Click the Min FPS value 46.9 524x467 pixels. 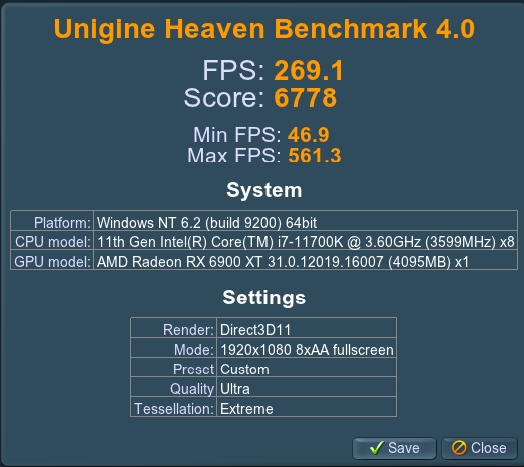309,134
